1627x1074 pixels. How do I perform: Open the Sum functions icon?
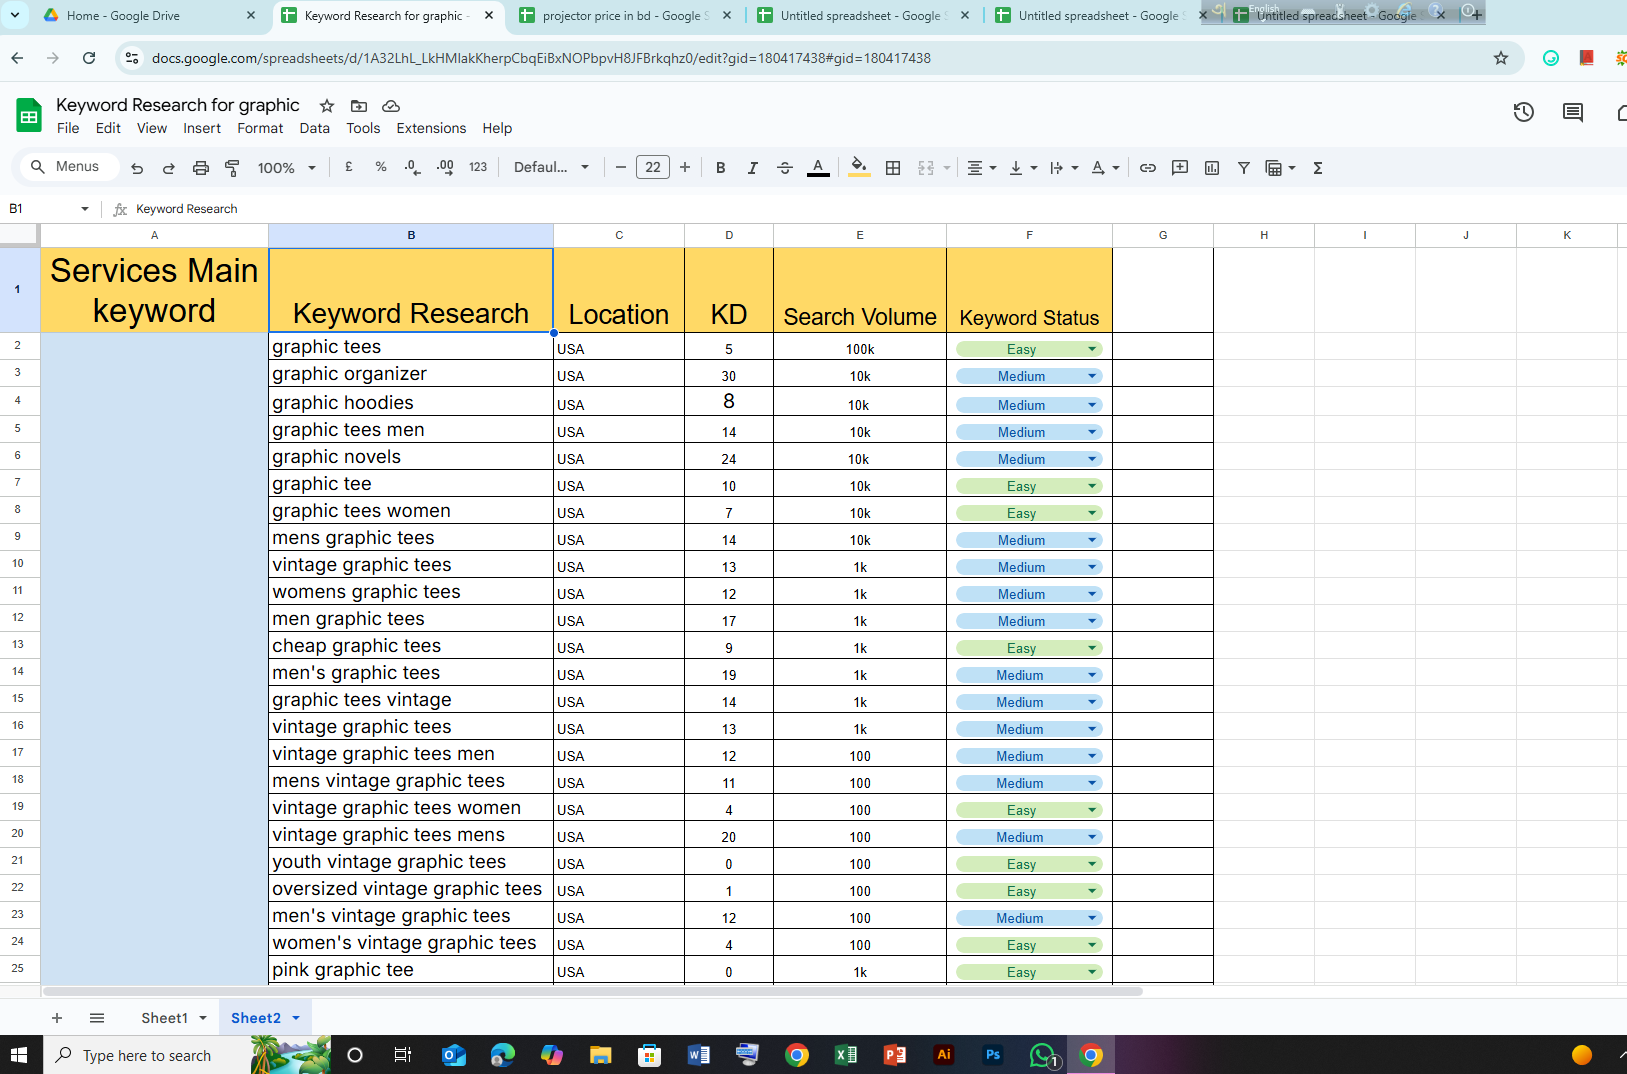tap(1318, 167)
